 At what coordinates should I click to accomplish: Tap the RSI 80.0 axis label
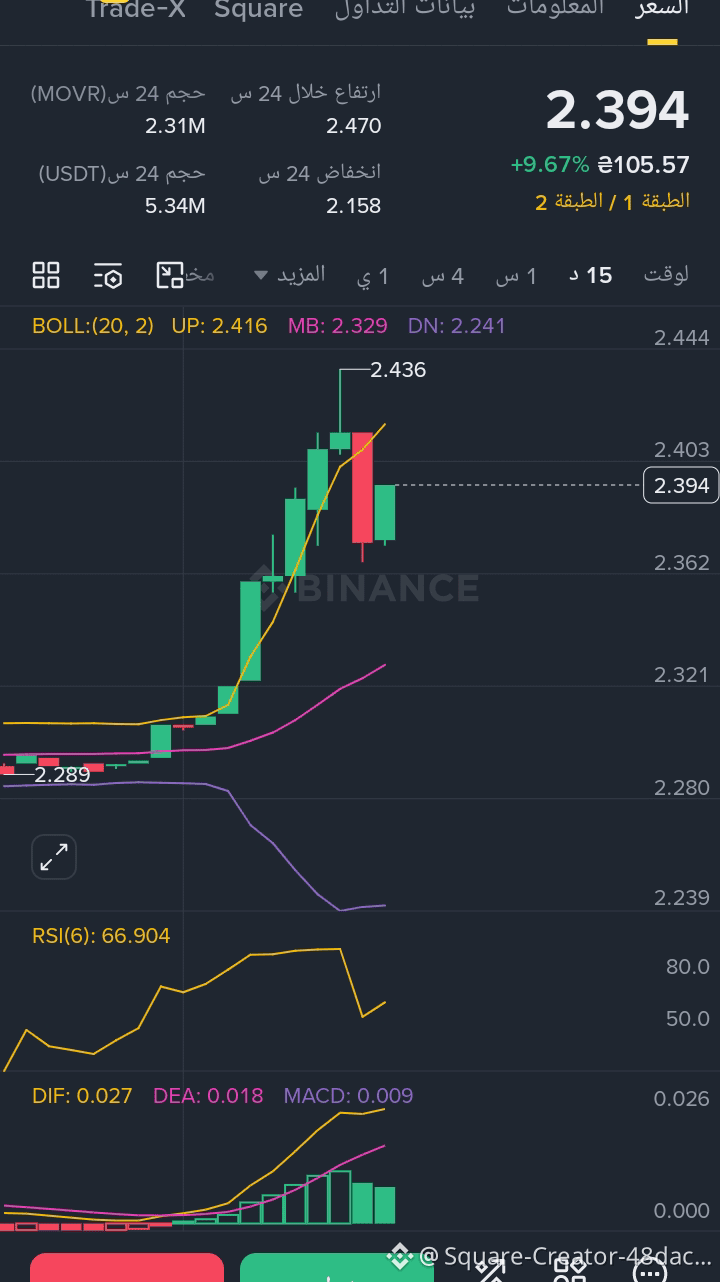(687, 967)
